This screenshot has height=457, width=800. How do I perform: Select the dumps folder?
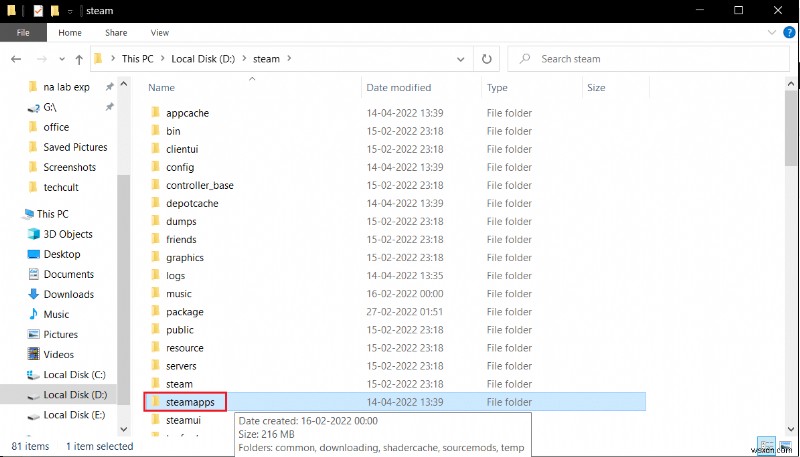(181, 221)
